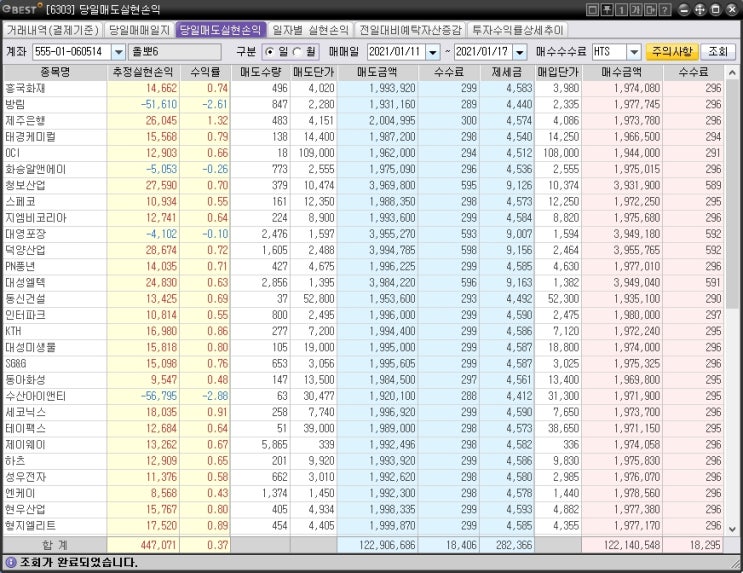Open the start date 2021/01/11 calendar dropdown
Image resolution: width=743 pixels, height=573 pixels.
pos(433,52)
